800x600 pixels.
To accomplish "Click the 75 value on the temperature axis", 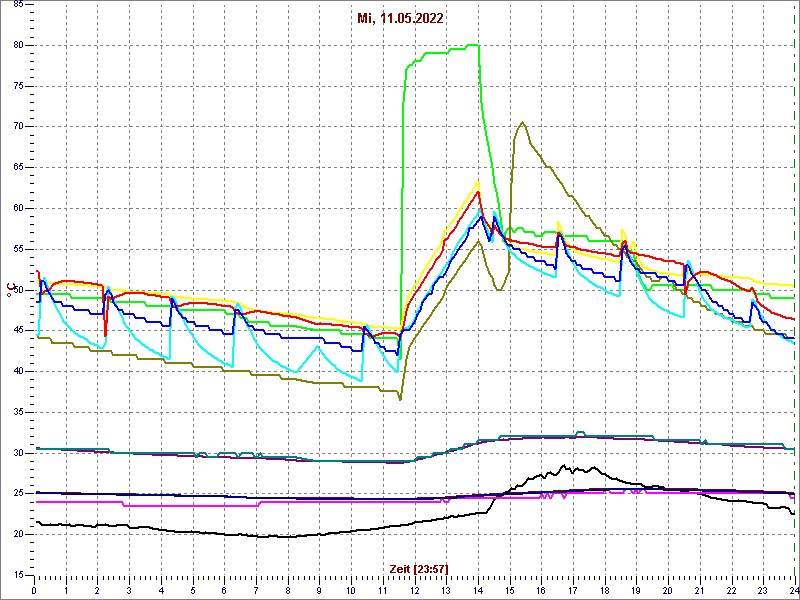I will click(x=17, y=86).
